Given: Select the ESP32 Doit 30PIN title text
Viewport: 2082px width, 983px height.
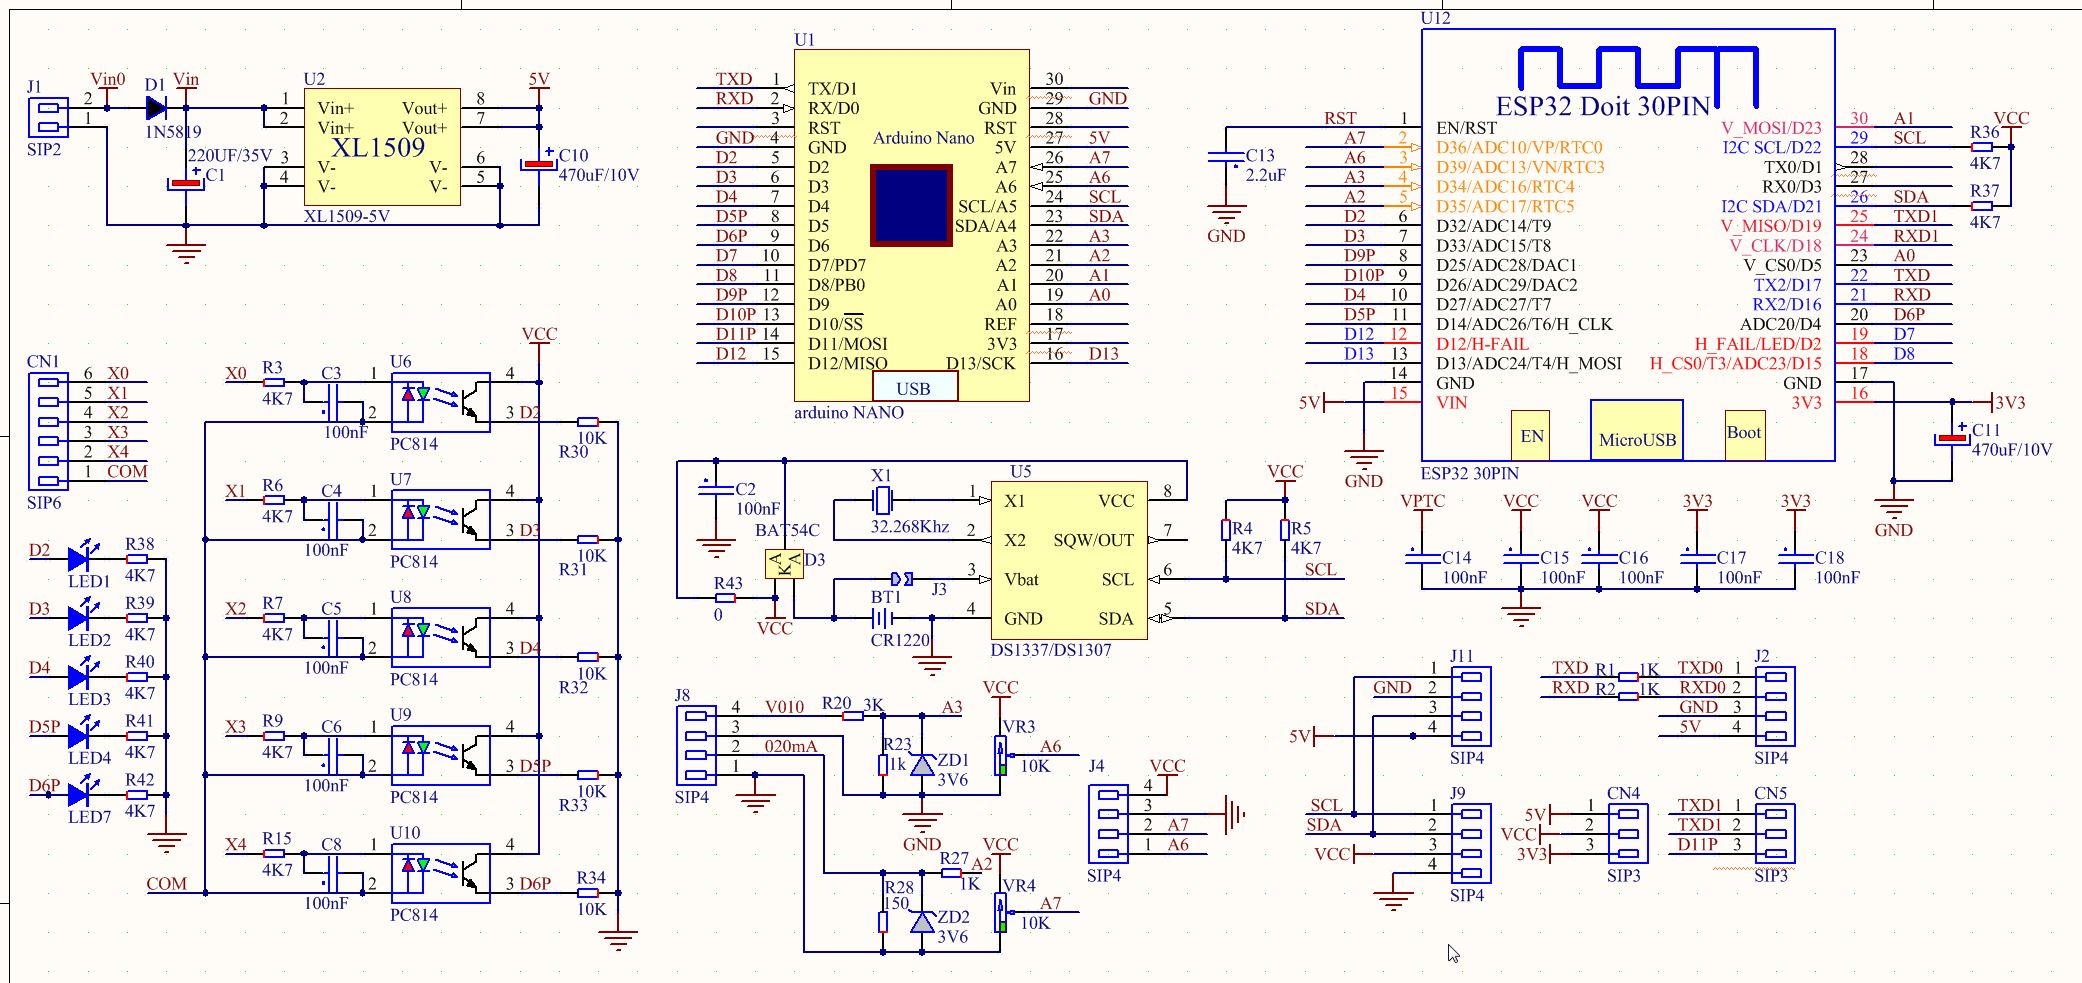Looking at the screenshot, I should coord(1603,107).
